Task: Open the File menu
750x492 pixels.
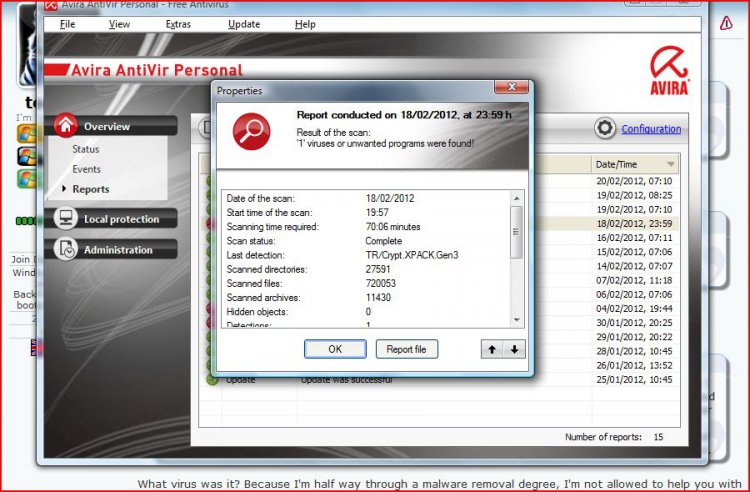Action: [x=67, y=24]
